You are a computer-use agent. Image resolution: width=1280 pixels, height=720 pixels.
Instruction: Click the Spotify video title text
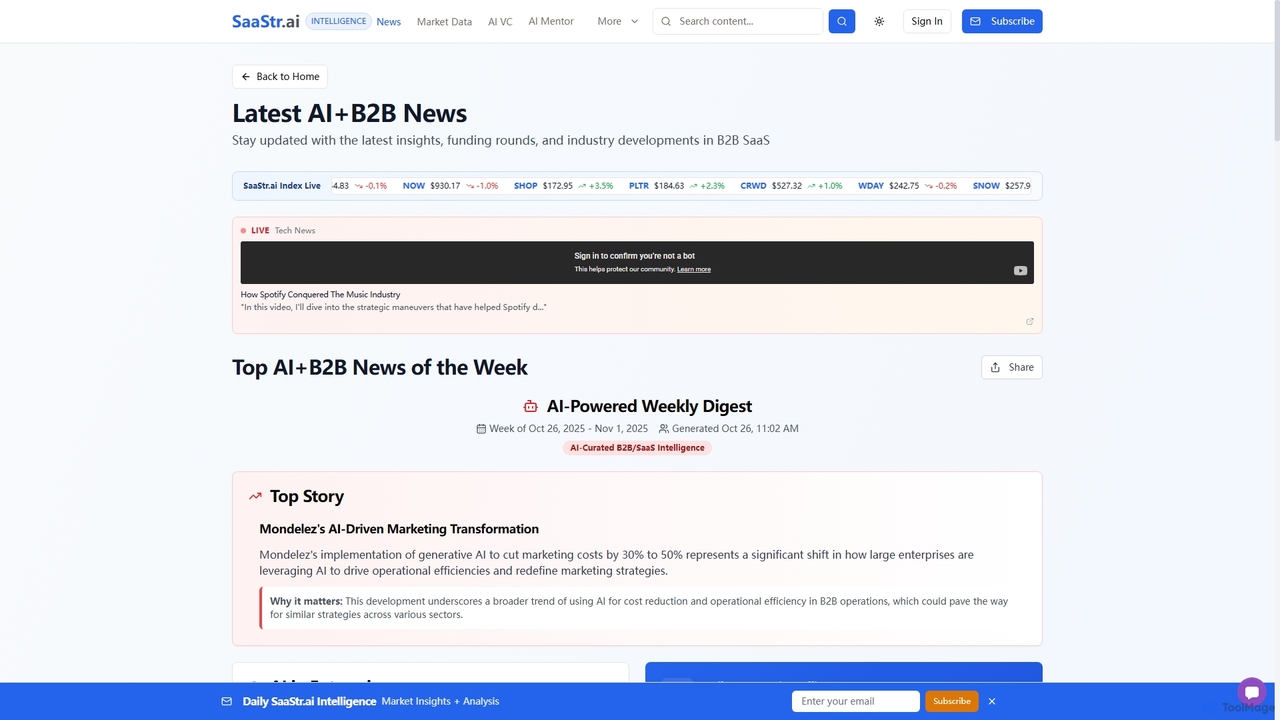320,295
